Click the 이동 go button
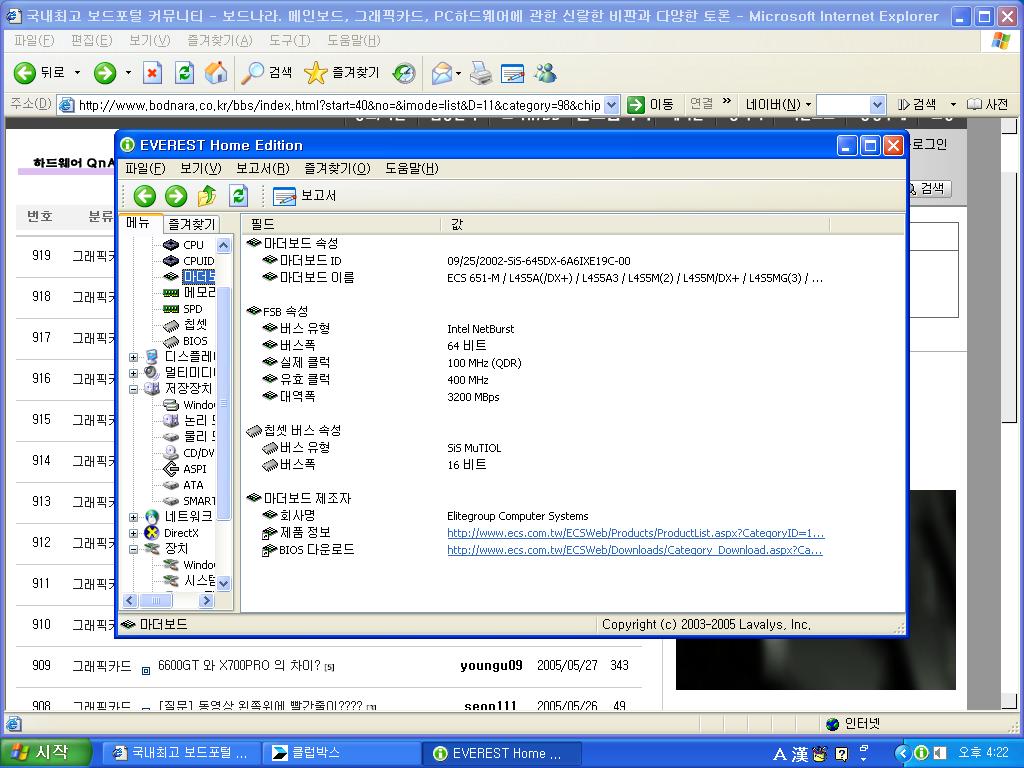This screenshot has height=768, width=1024. click(650, 104)
